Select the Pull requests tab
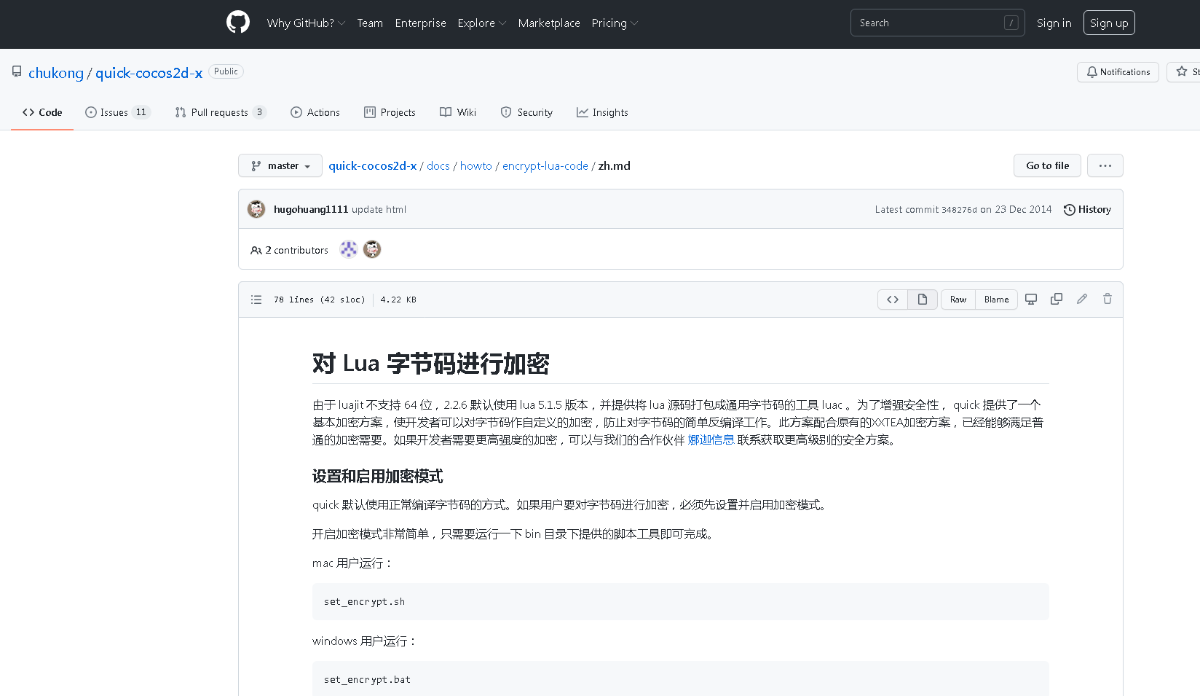 220,112
